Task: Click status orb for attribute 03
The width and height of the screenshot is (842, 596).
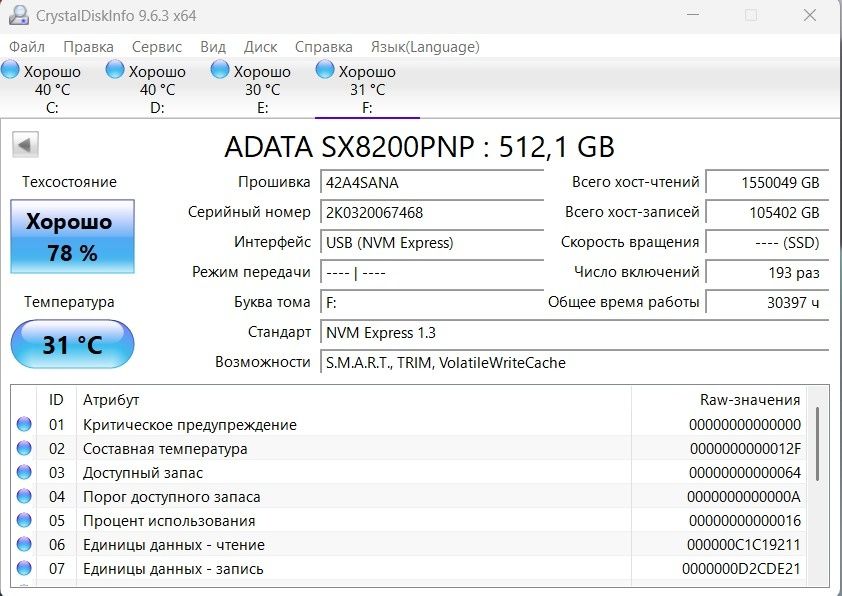Action: (x=24, y=472)
